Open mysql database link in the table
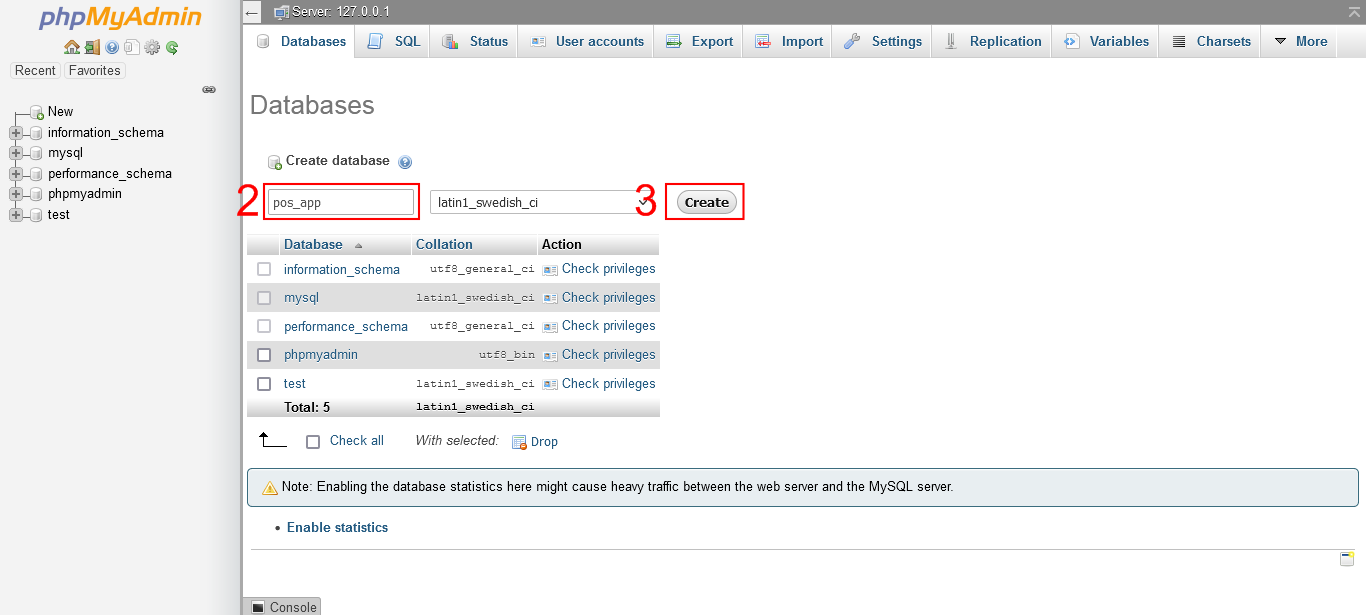Image resolution: width=1366 pixels, height=615 pixels. click(x=301, y=298)
